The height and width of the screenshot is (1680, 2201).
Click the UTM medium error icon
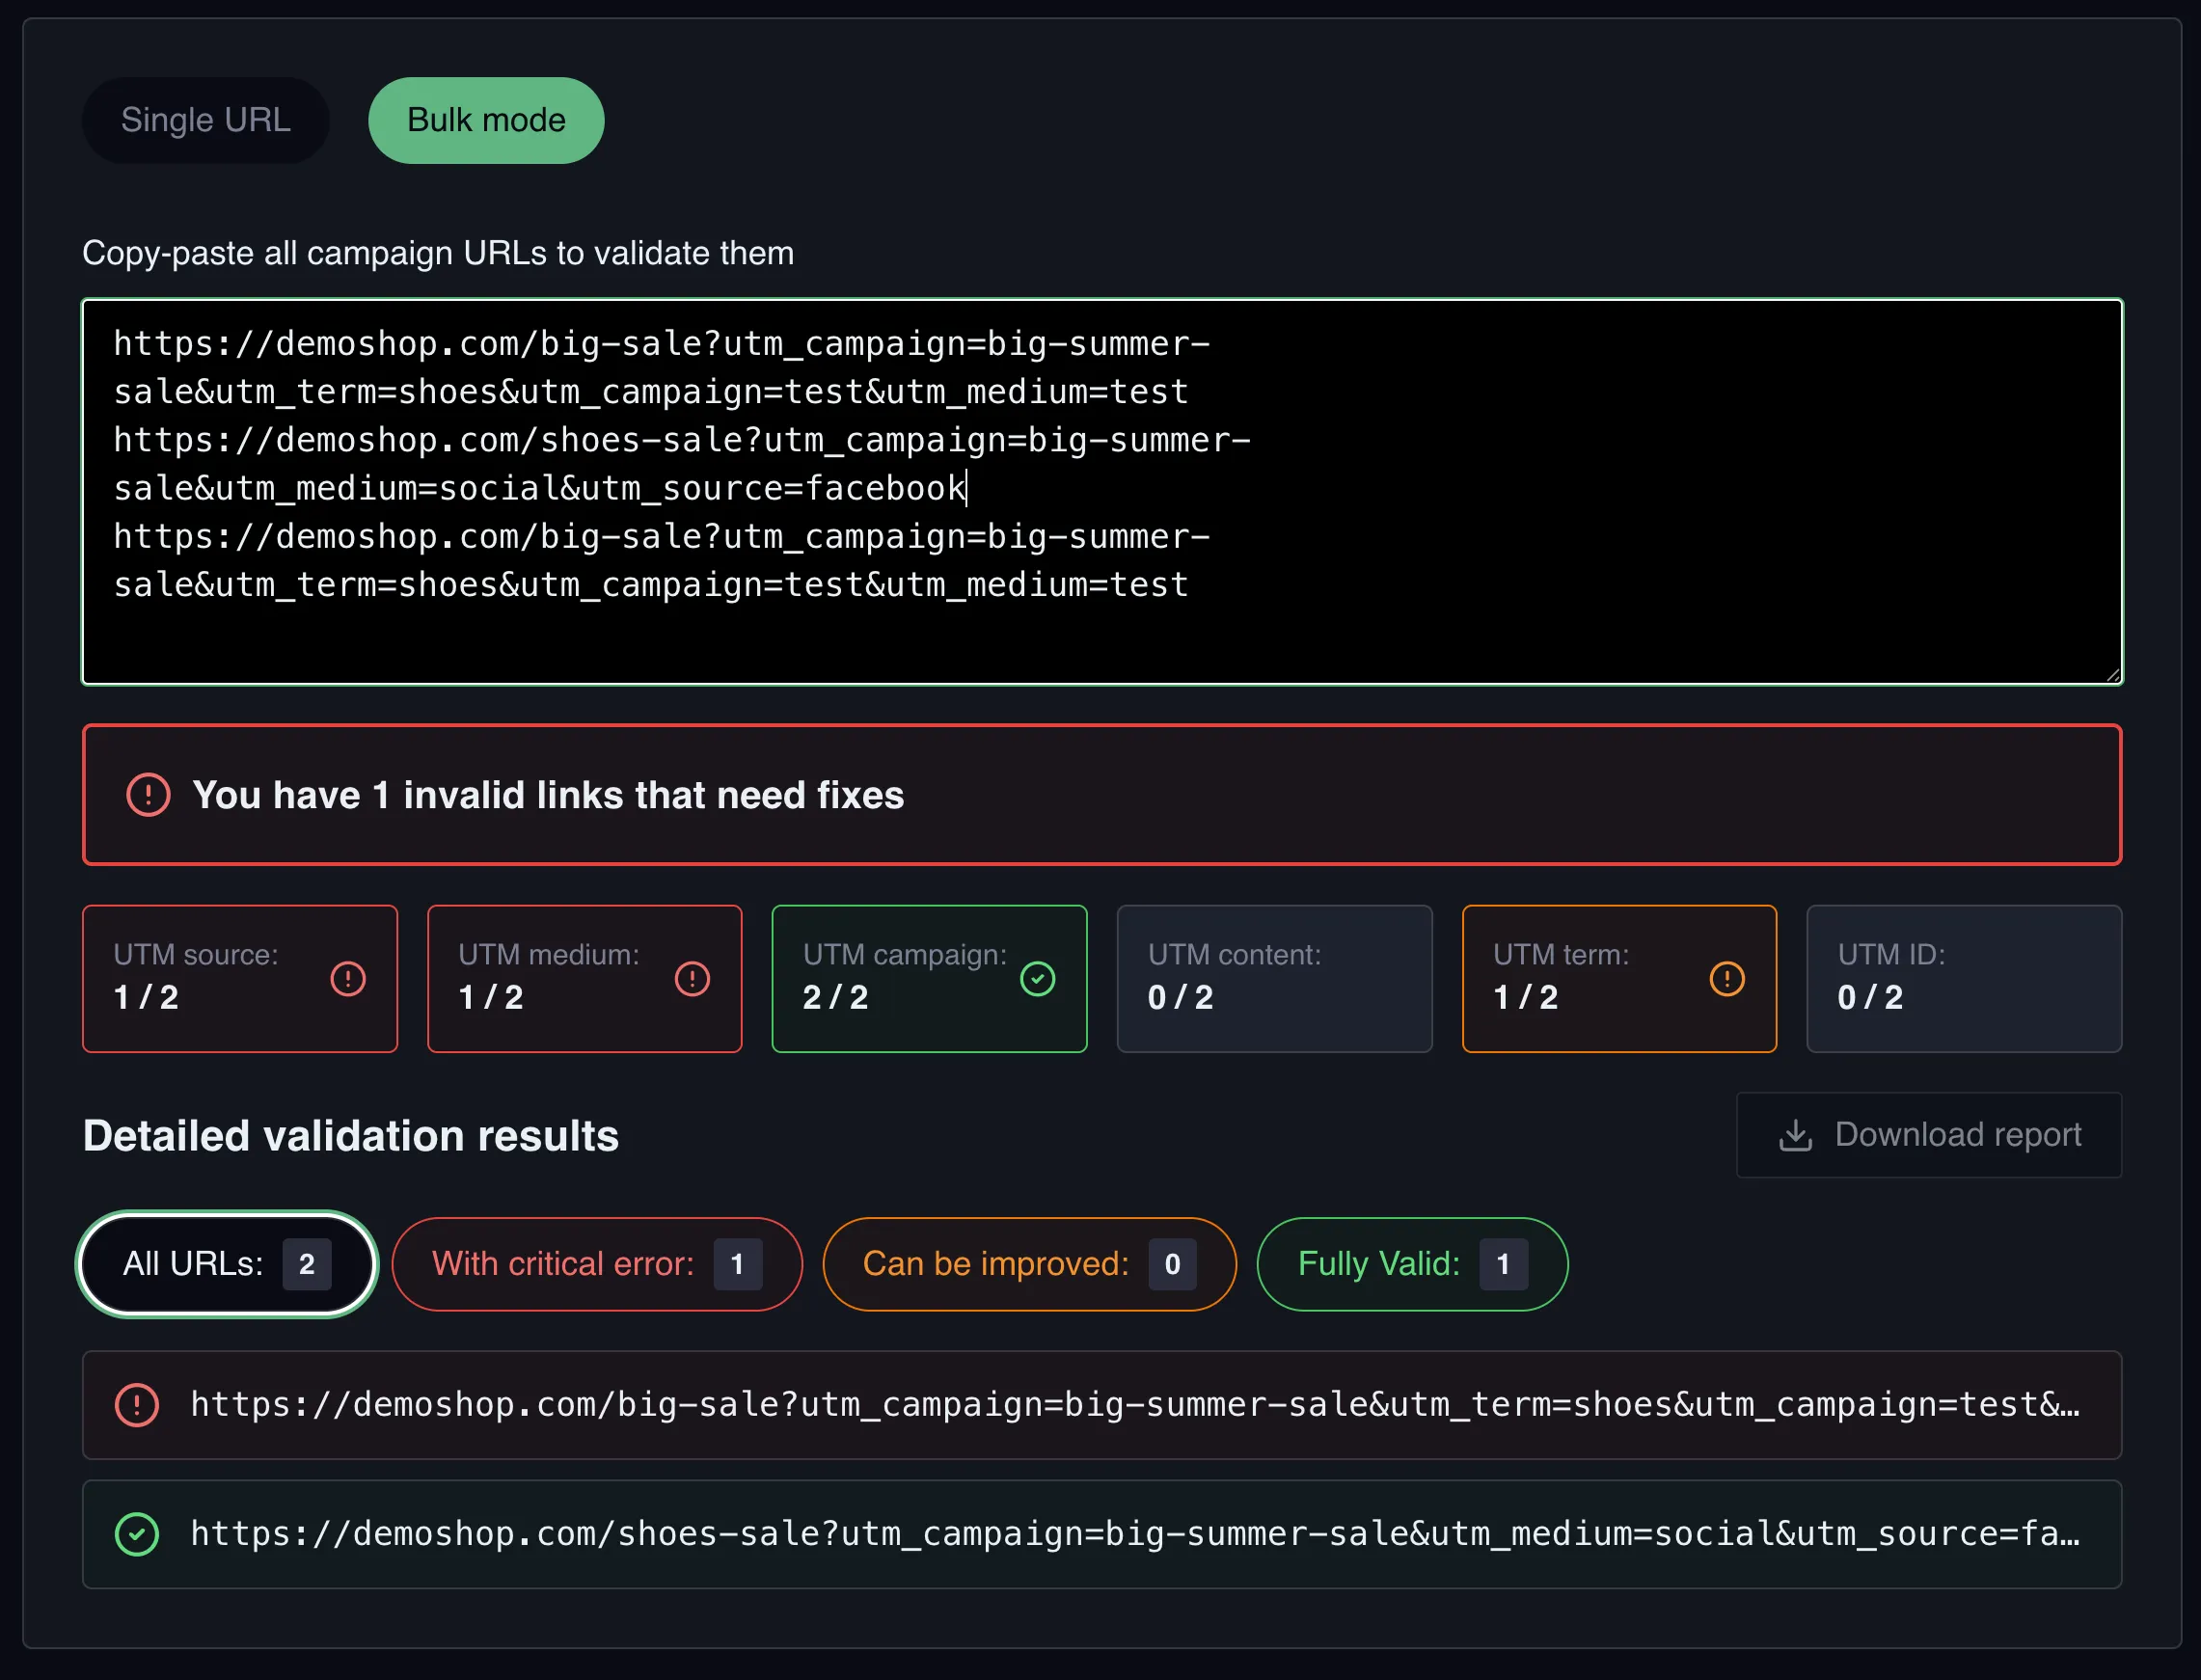pos(692,978)
